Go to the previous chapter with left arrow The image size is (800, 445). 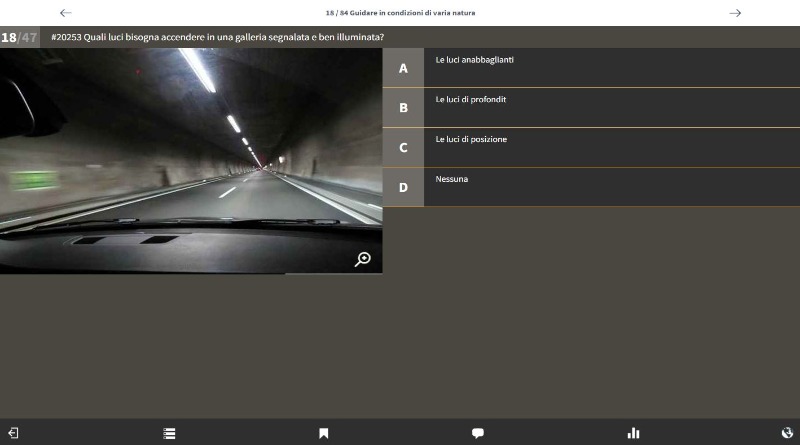pyautogui.click(x=66, y=13)
